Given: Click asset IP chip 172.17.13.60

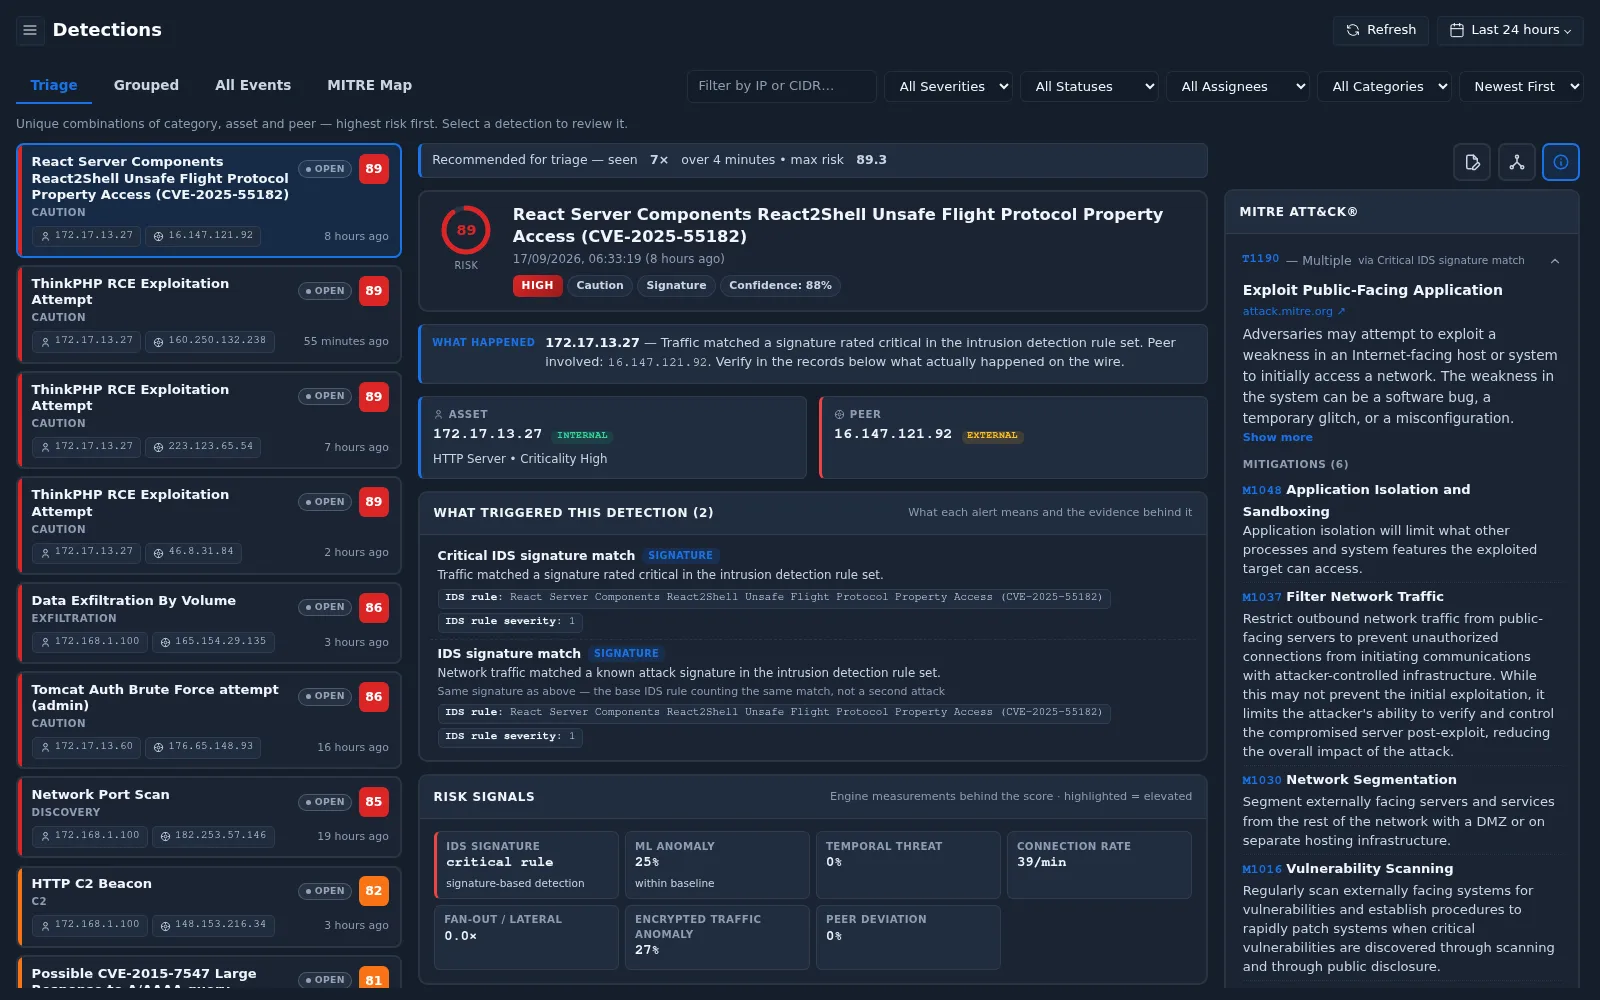Looking at the screenshot, I should (x=87, y=747).
